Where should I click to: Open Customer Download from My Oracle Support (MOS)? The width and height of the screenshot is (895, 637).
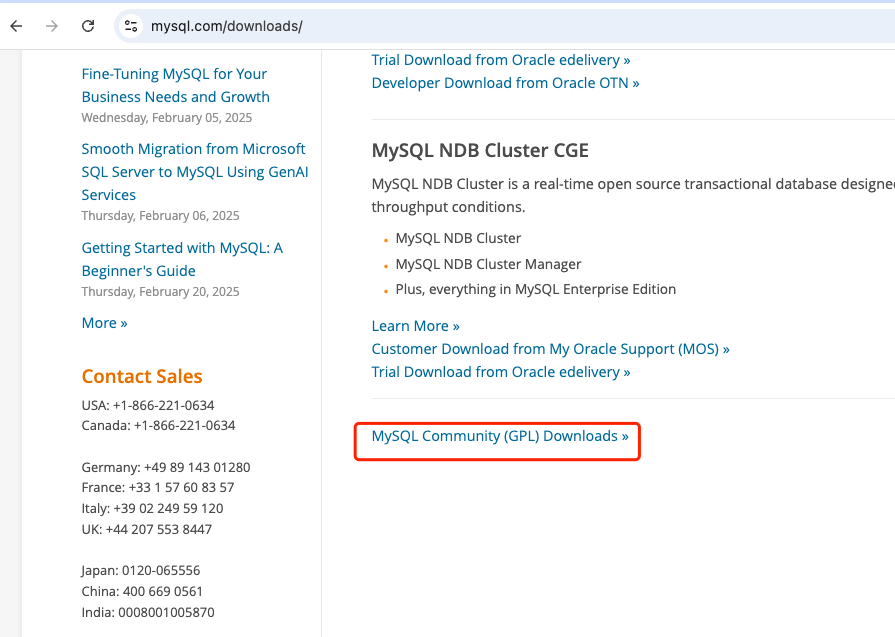pos(550,349)
